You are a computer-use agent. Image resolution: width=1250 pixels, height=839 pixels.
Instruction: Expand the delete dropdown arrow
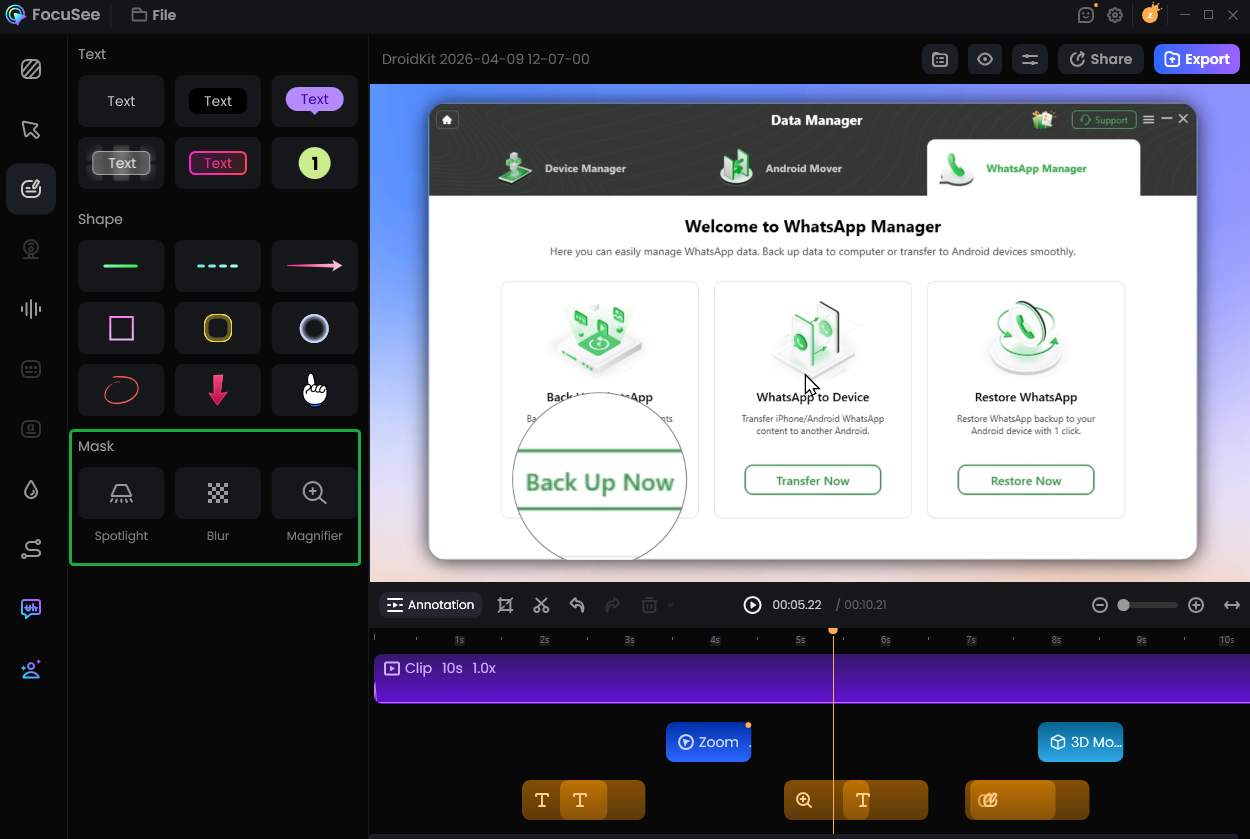pos(670,605)
